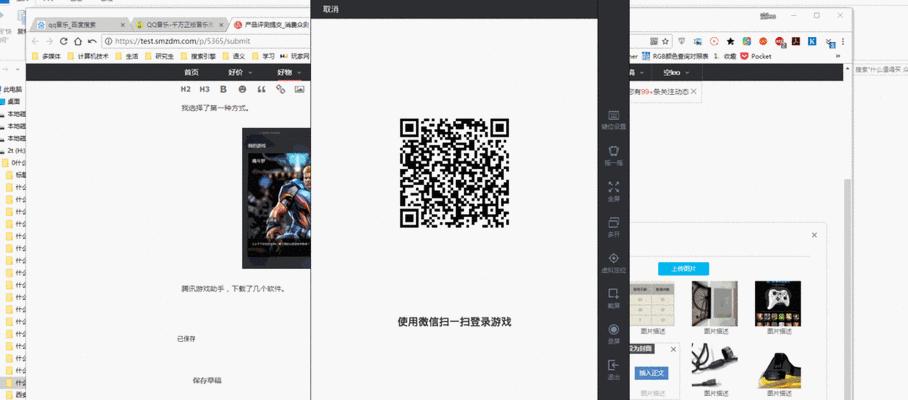This screenshot has height=400, width=908.
Task: Select the 产品评测提交 browser tab
Action: pos(269,25)
